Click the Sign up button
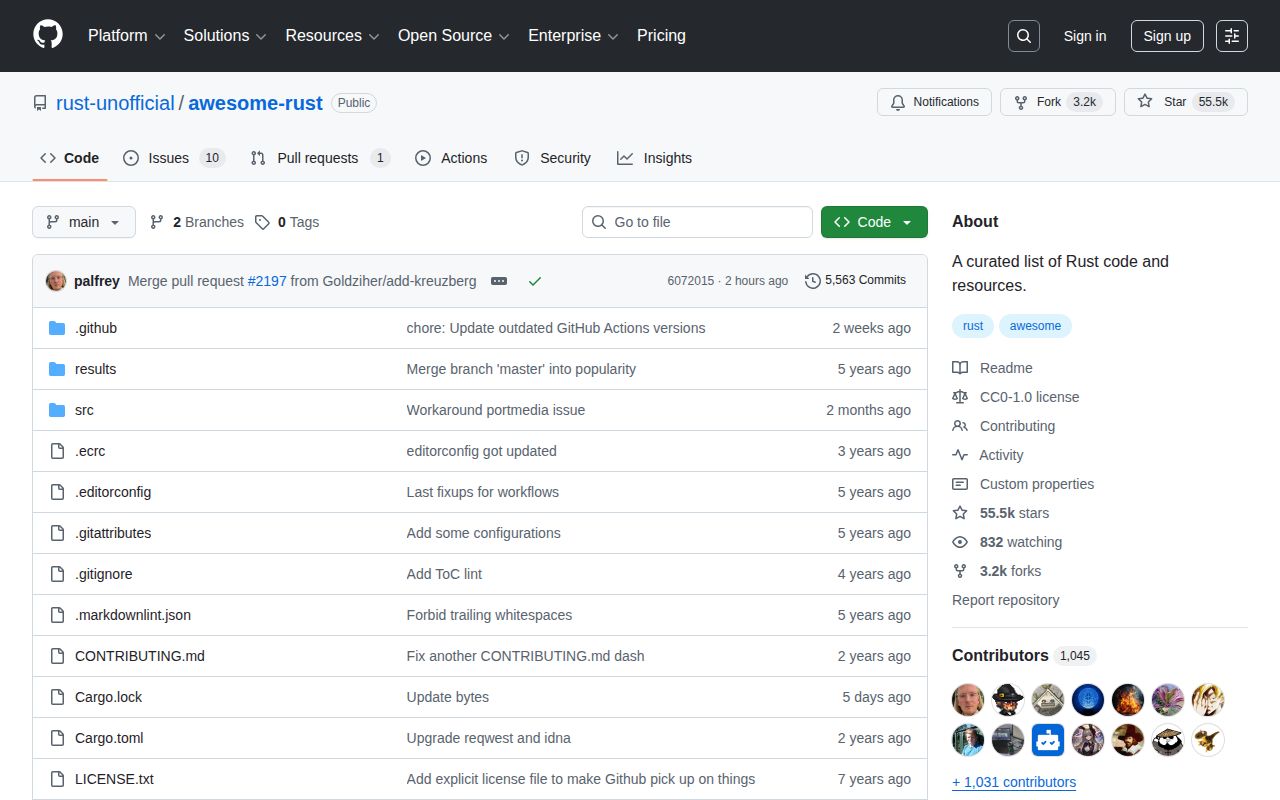Screen dimensions: 1280x800 [1167, 36]
